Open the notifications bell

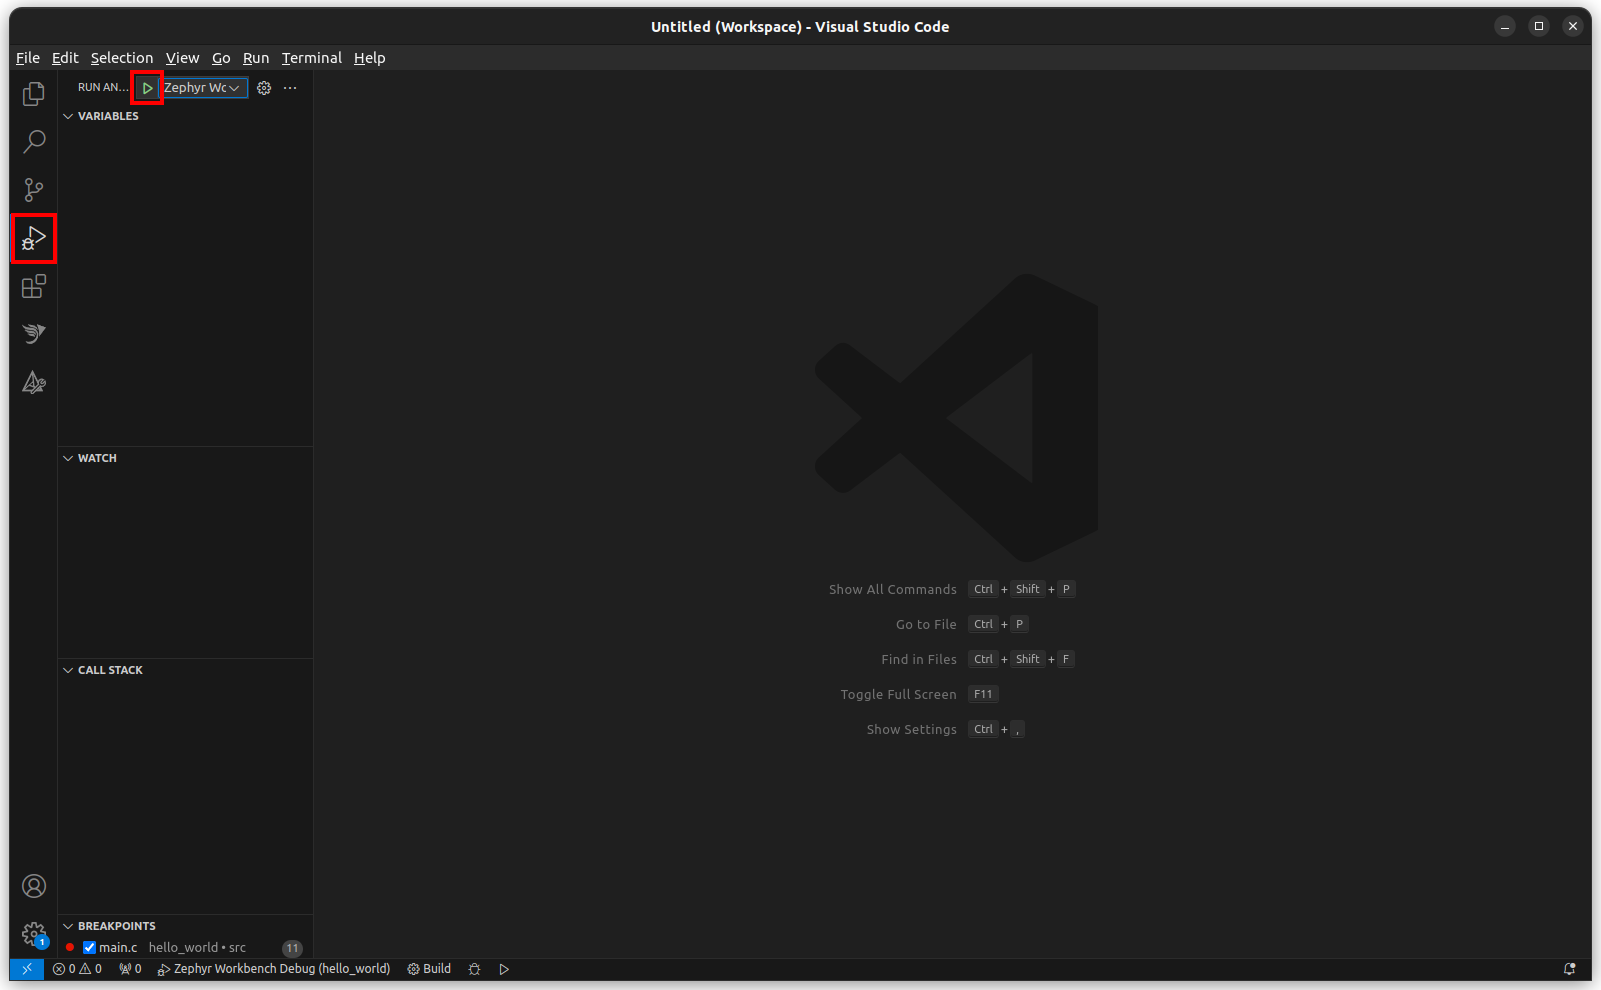coord(1571,968)
